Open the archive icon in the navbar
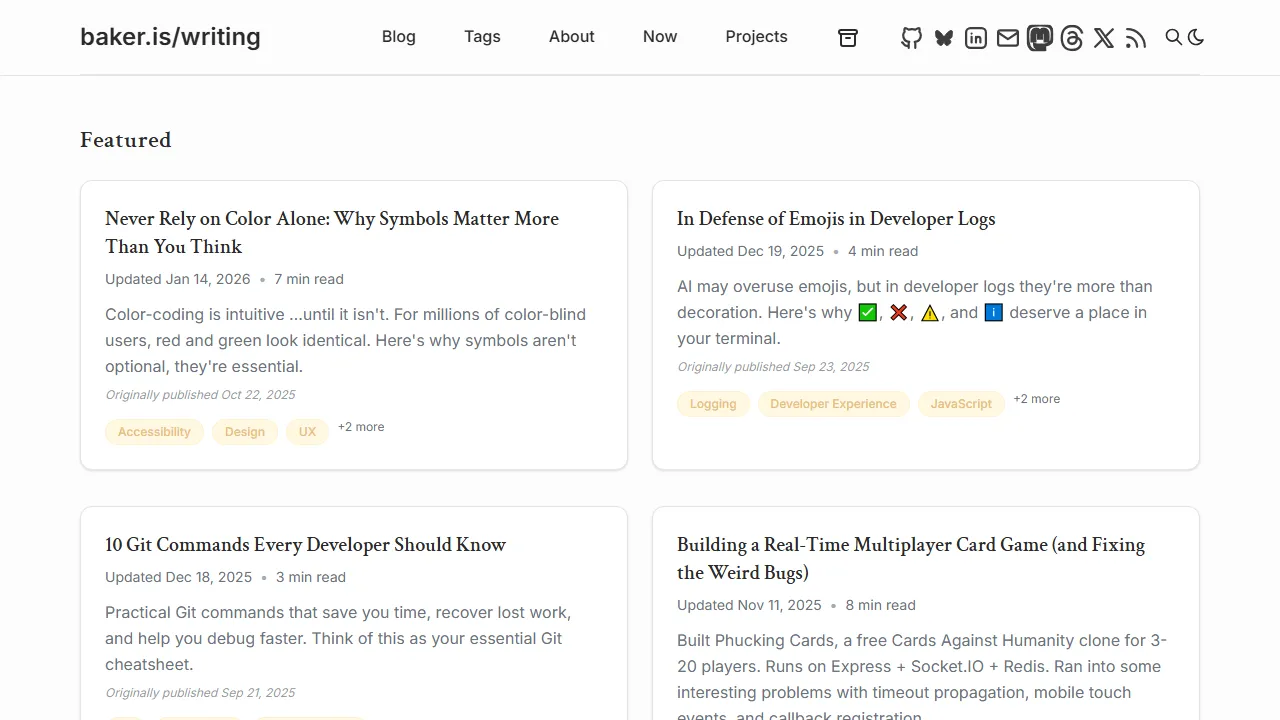The height and width of the screenshot is (720, 1280). point(847,37)
